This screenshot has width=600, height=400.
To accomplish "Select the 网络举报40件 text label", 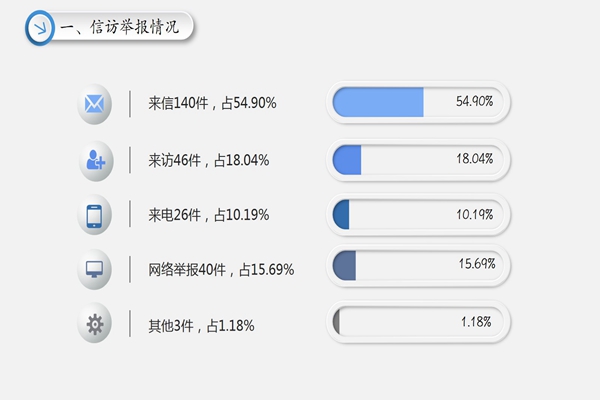I will tap(220, 270).
